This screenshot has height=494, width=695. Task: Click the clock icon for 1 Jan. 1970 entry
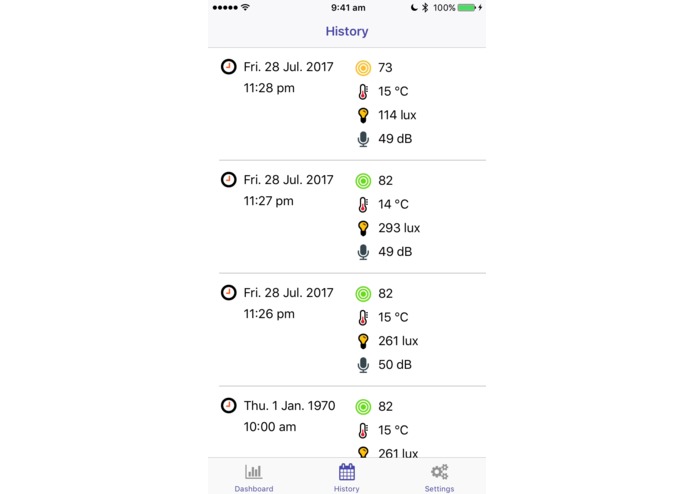[x=229, y=405]
